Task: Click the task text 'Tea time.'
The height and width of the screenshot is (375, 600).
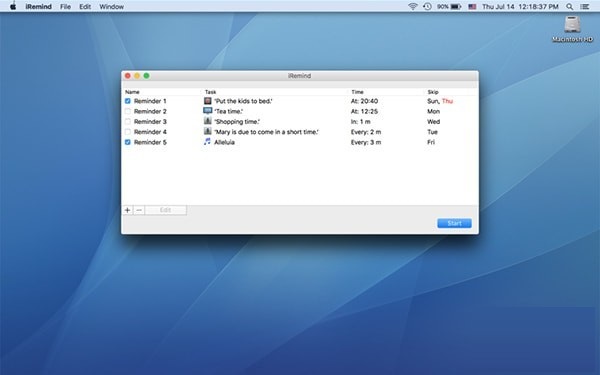Action: 228,111
